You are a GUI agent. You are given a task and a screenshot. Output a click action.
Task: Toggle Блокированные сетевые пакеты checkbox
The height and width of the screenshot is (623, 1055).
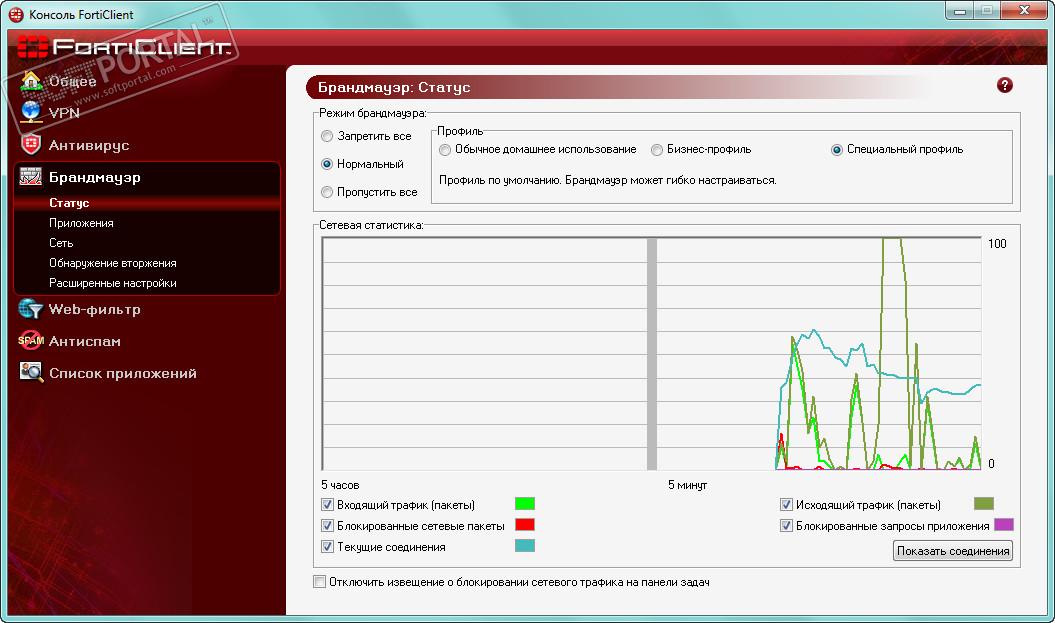pyautogui.click(x=327, y=525)
